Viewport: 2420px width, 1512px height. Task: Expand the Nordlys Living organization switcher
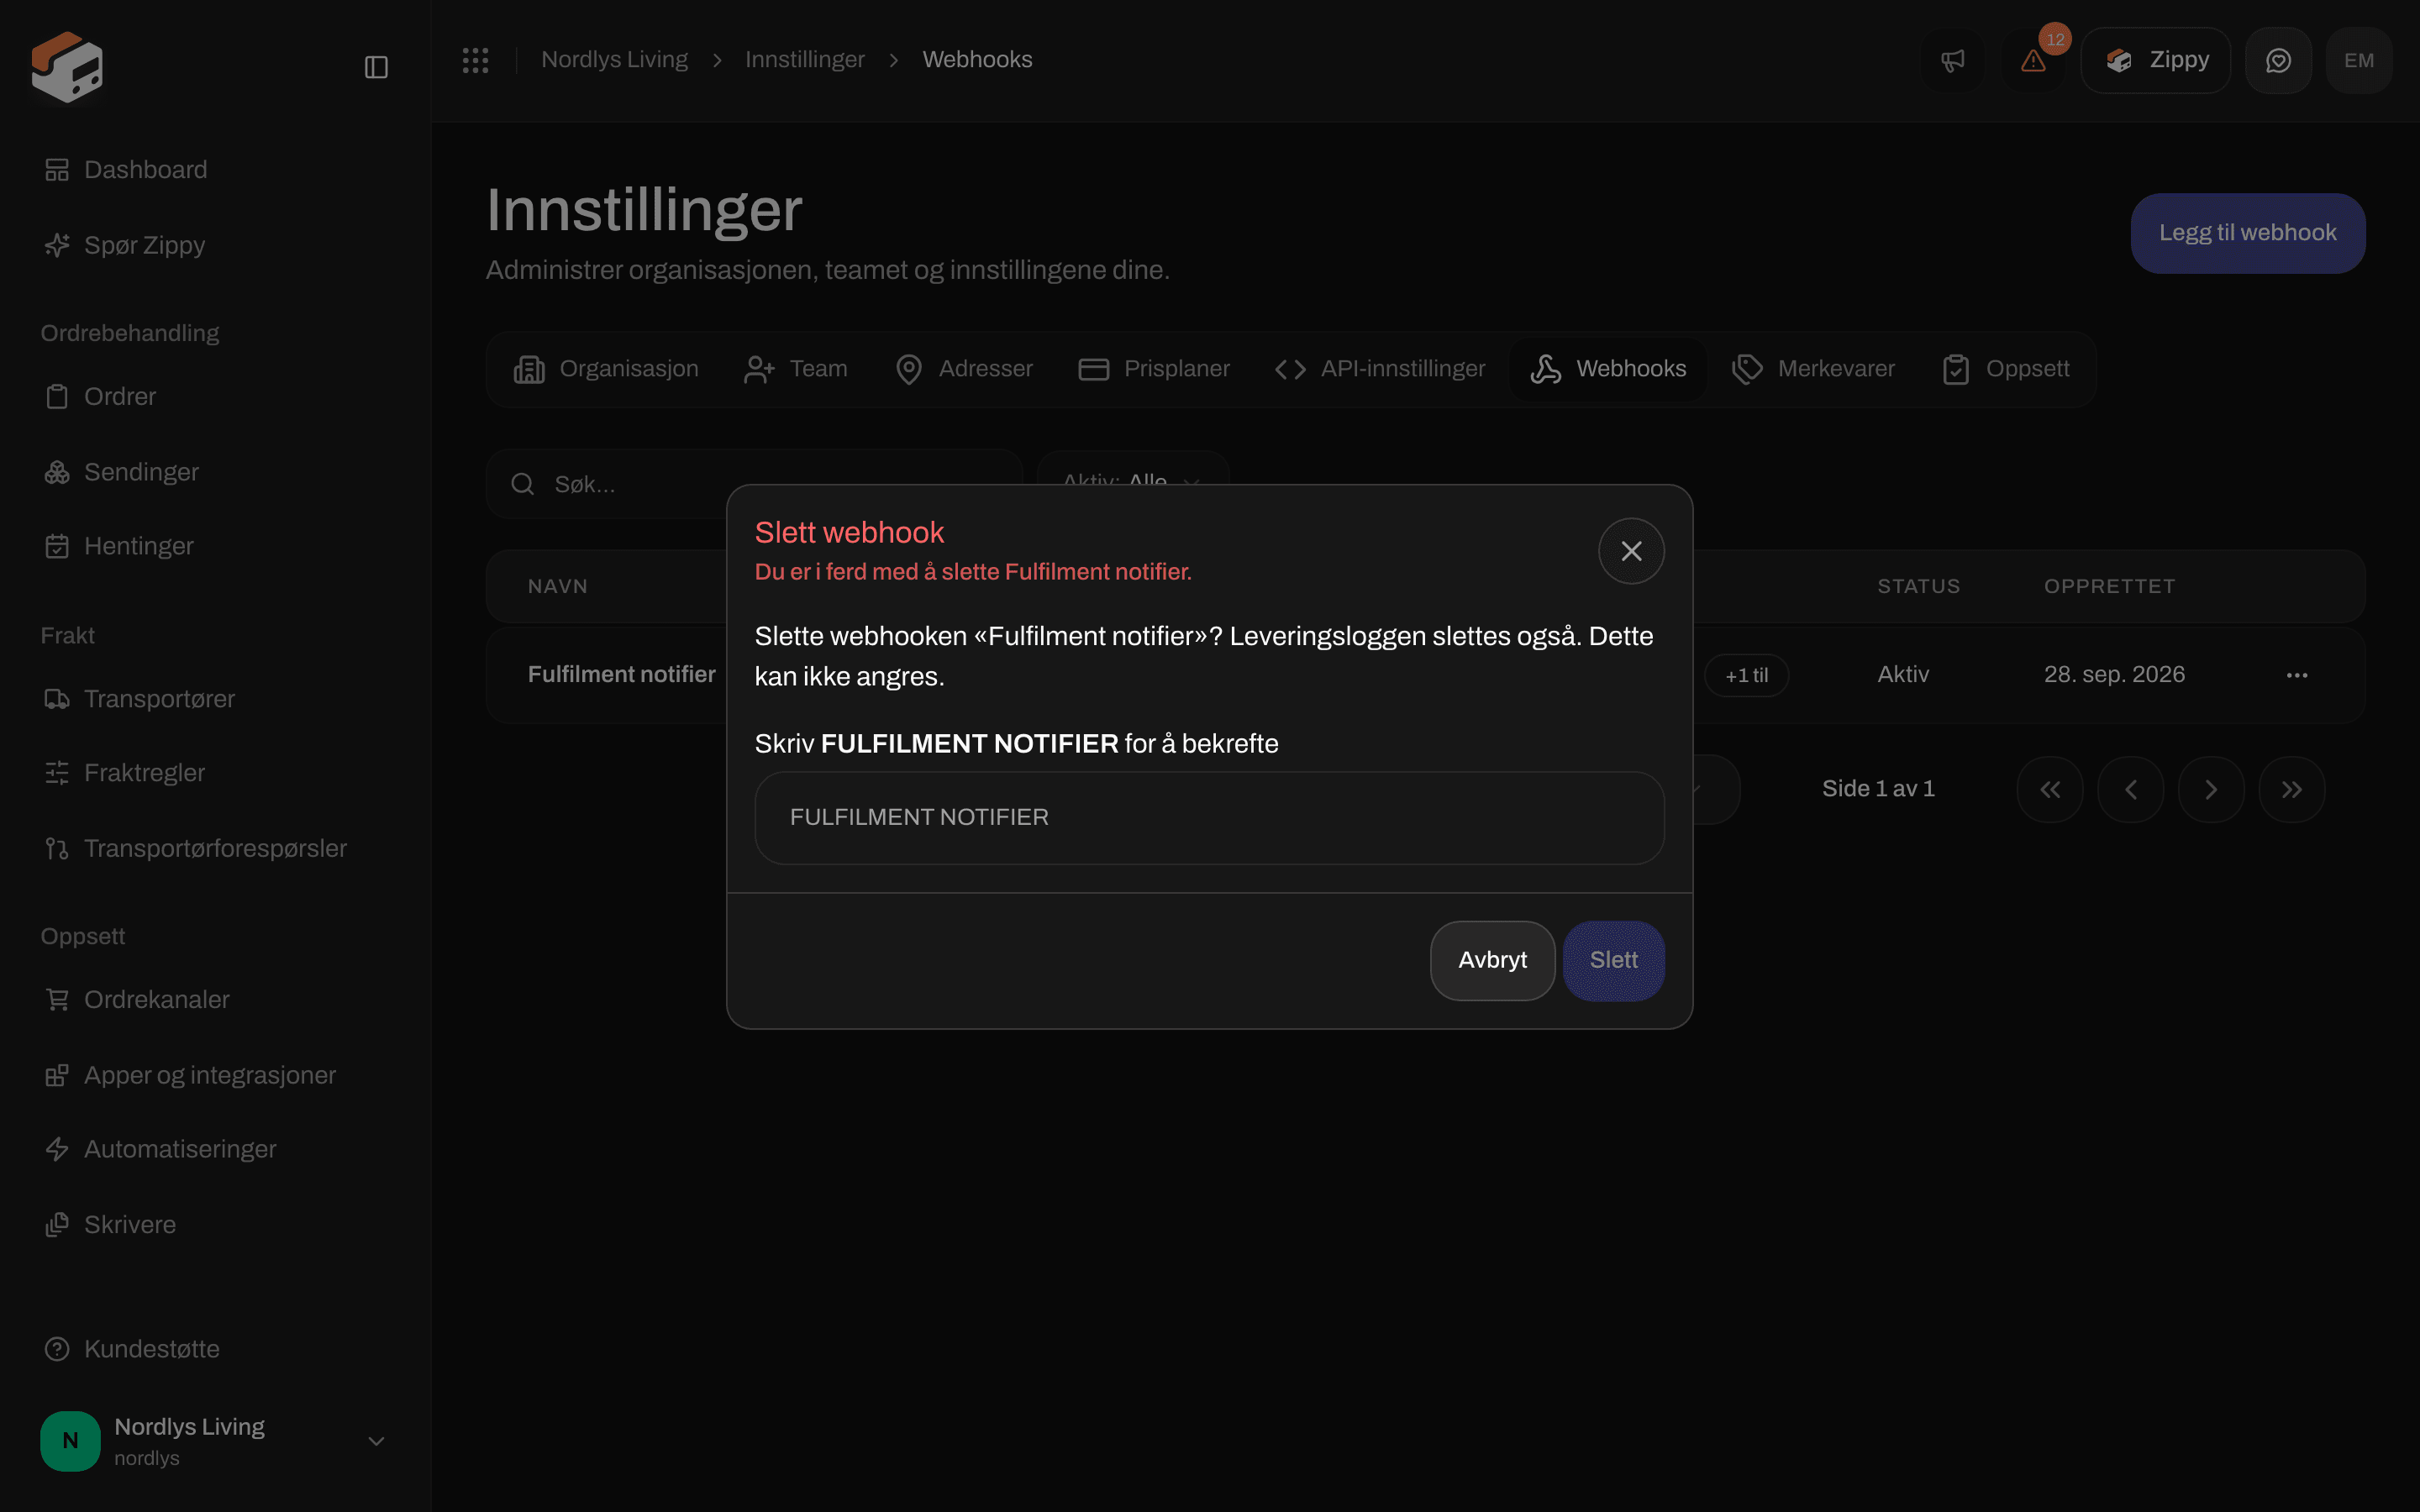point(215,1441)
